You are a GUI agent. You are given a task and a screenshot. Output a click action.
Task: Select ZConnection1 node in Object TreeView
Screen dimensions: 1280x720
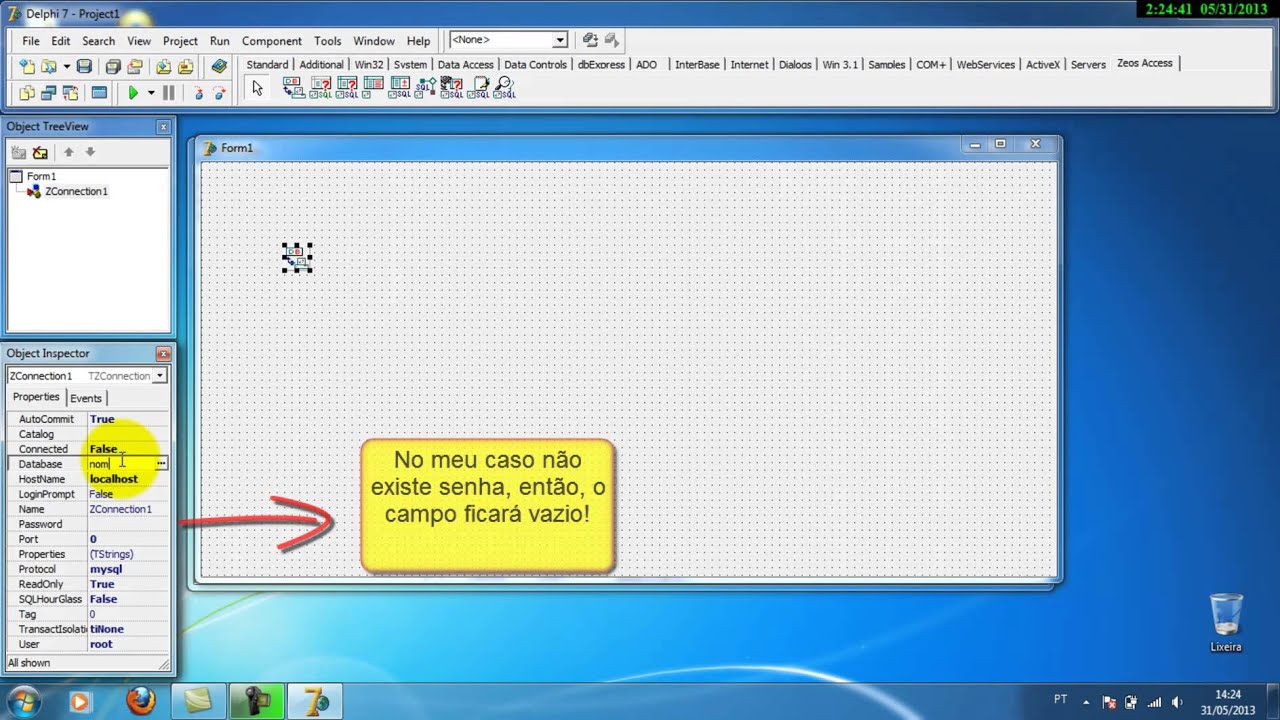coord(76,191)
